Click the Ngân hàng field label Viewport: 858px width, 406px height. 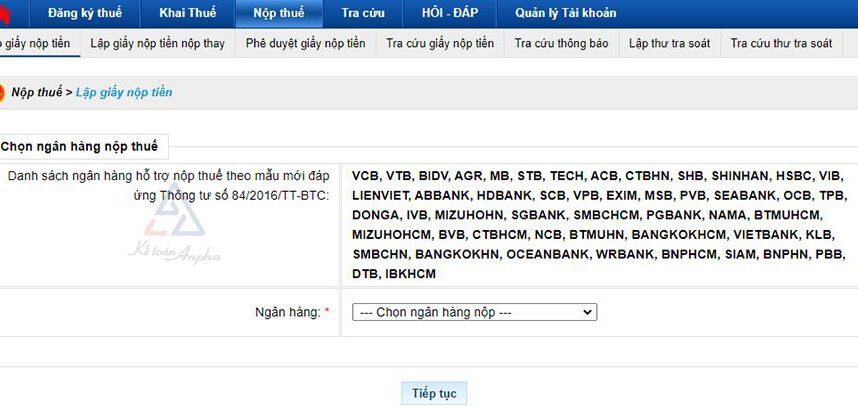tap(288, 312)
